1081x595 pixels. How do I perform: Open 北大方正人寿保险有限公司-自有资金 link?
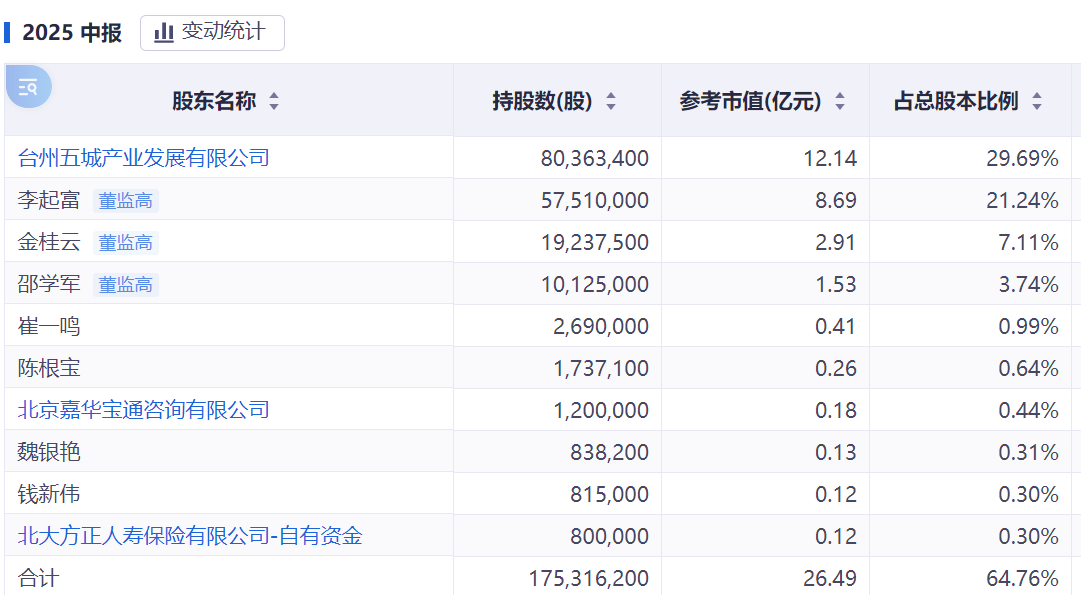[190, 536]
